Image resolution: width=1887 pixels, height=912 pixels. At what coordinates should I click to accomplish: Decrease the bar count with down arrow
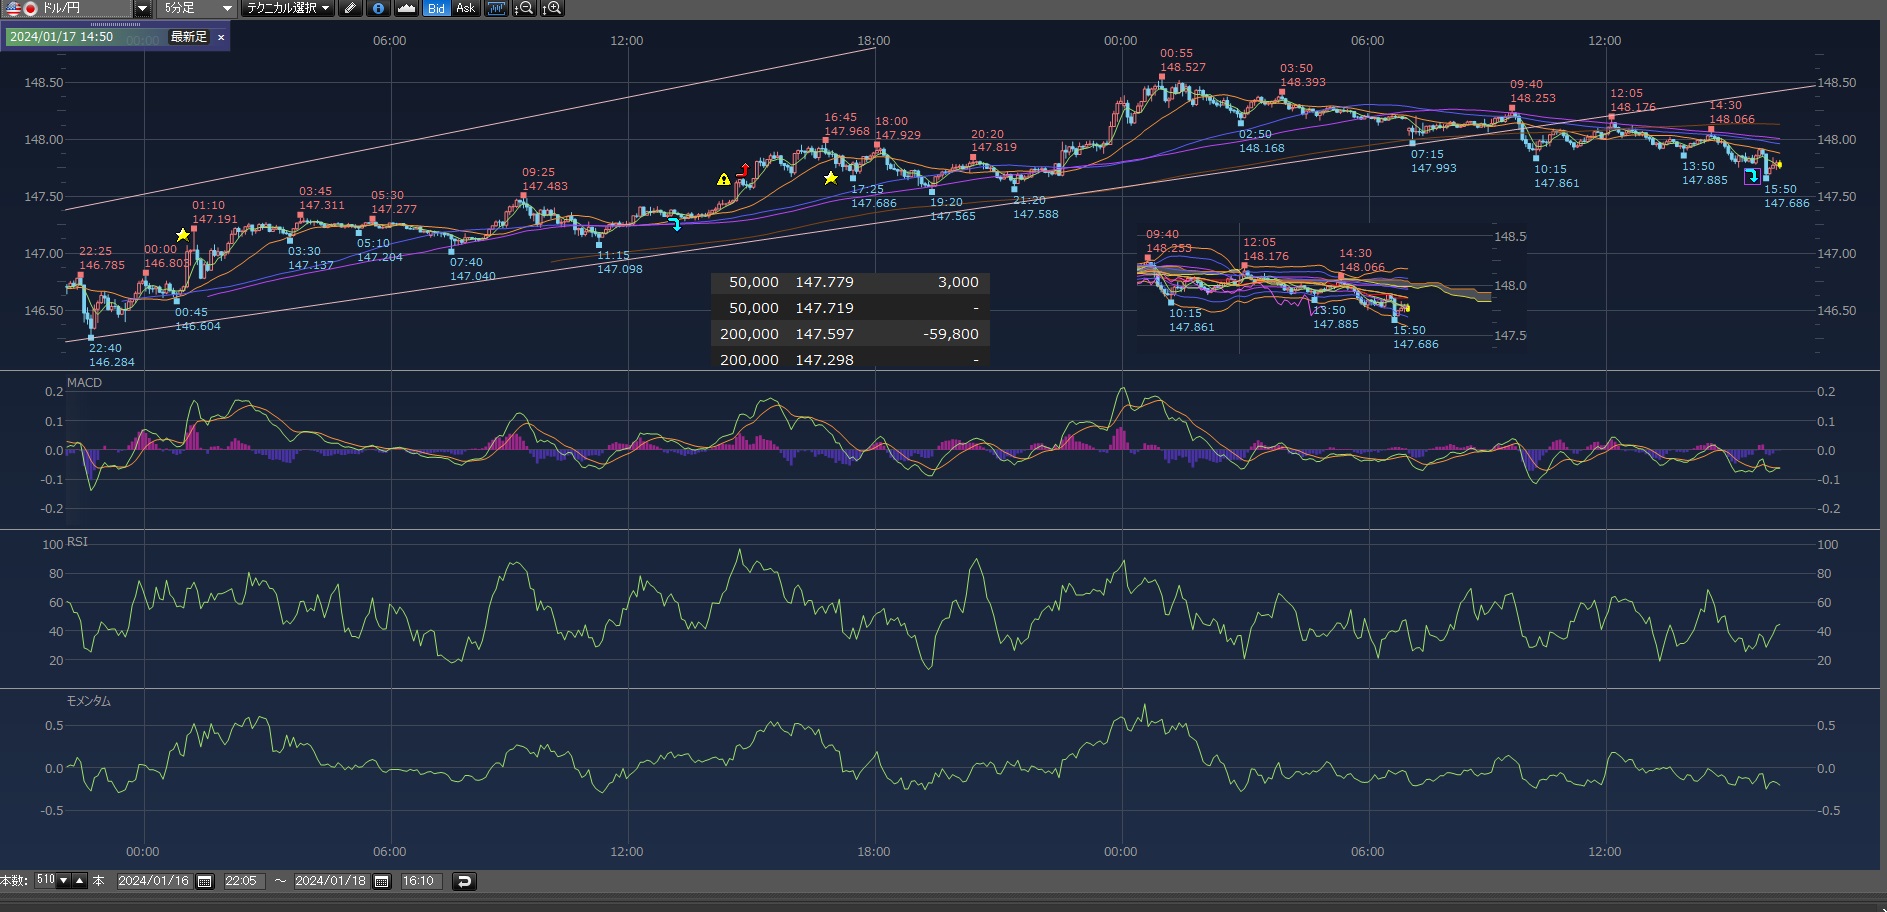pyautogui.click(x=64, y=881)
